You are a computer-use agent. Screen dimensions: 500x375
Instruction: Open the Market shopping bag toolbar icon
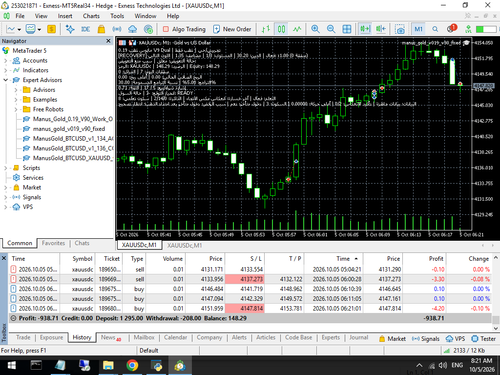click(x=101, y=29)
